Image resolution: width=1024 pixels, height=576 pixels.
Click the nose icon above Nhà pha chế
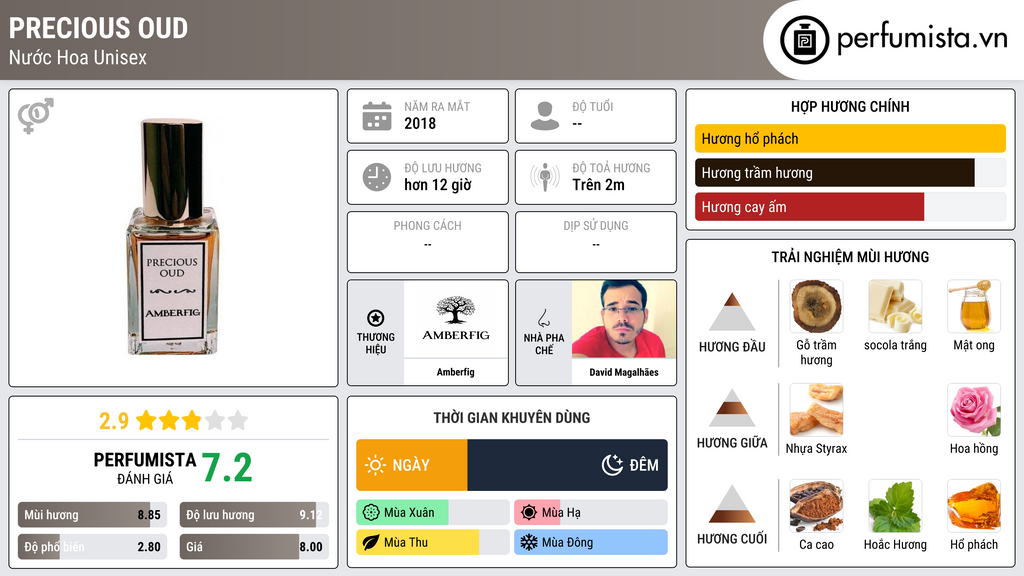pyautogui.click(x=543, y=318)
